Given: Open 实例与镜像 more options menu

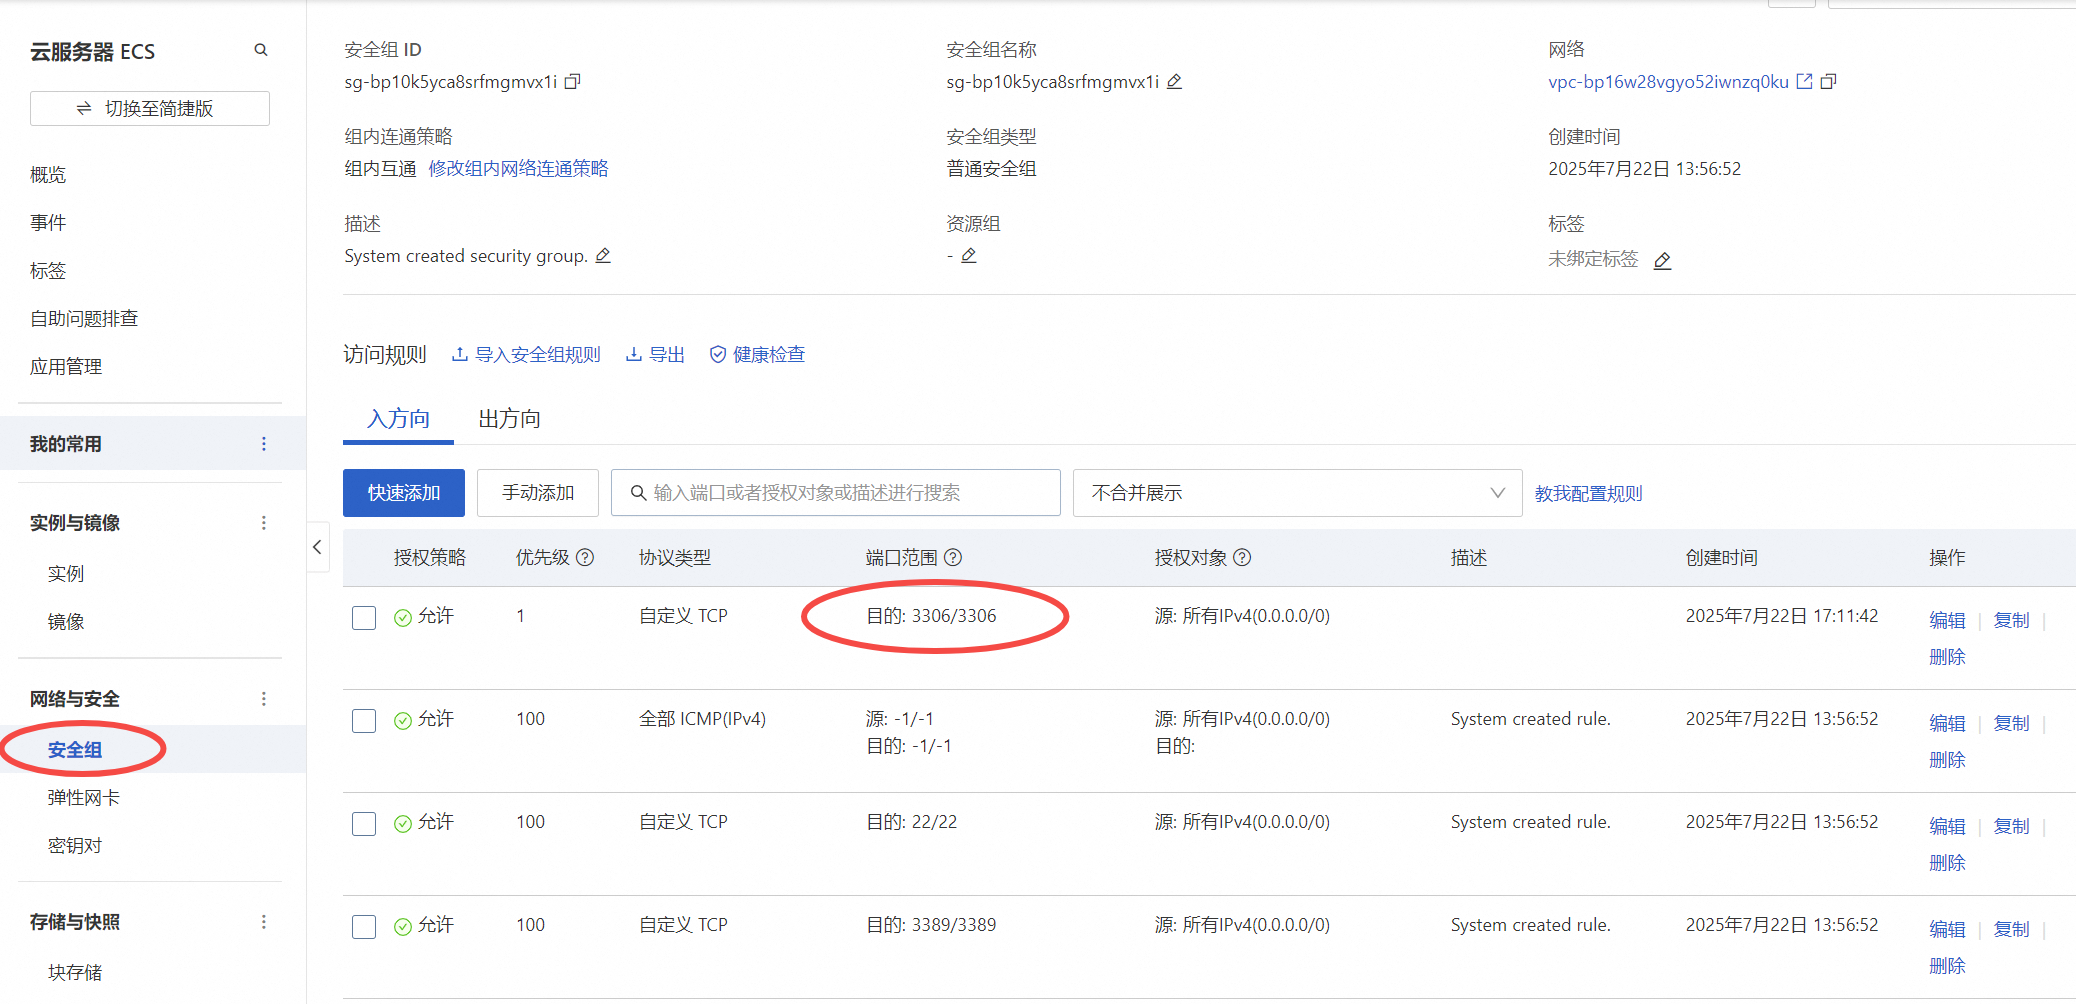Looking at the screenshot, I should click(x=264, y=523).
